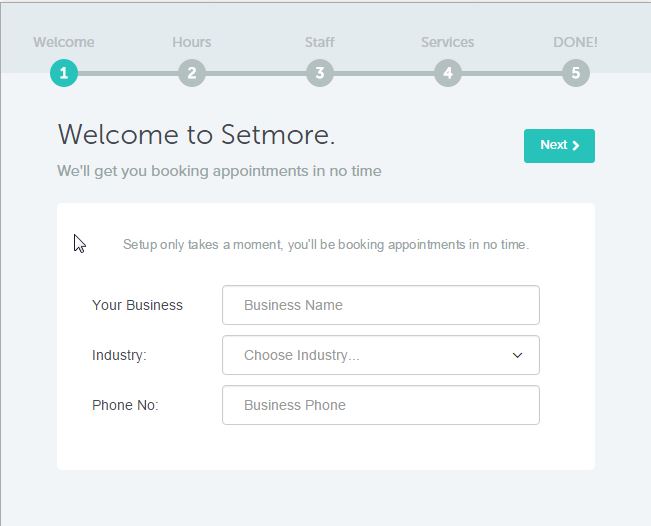Click the Welcome to Setmore heading
Screen dimensions: 651x526
(x=196, y=135)
